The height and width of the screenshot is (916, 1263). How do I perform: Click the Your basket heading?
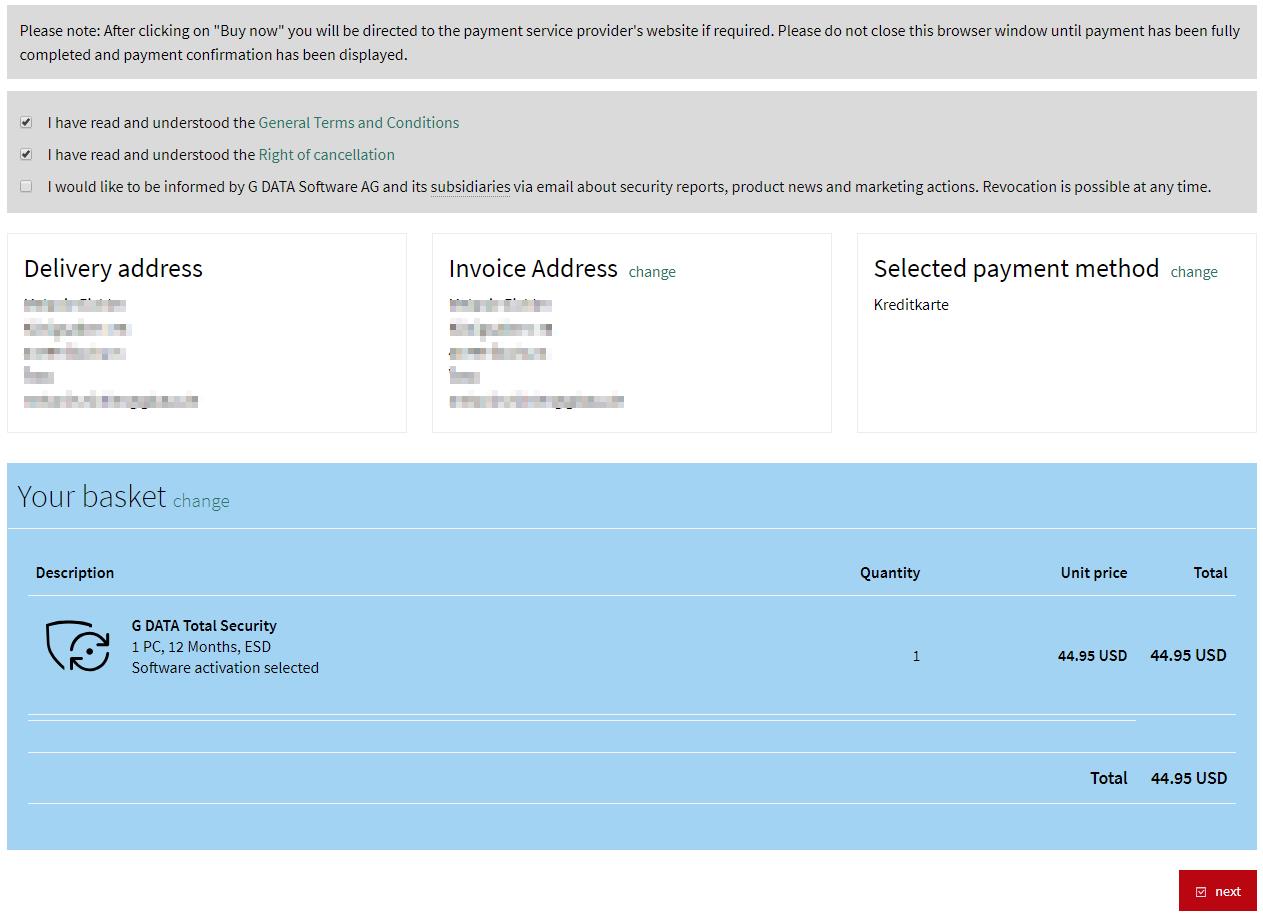pyautogui.click(x=92, y=496)
